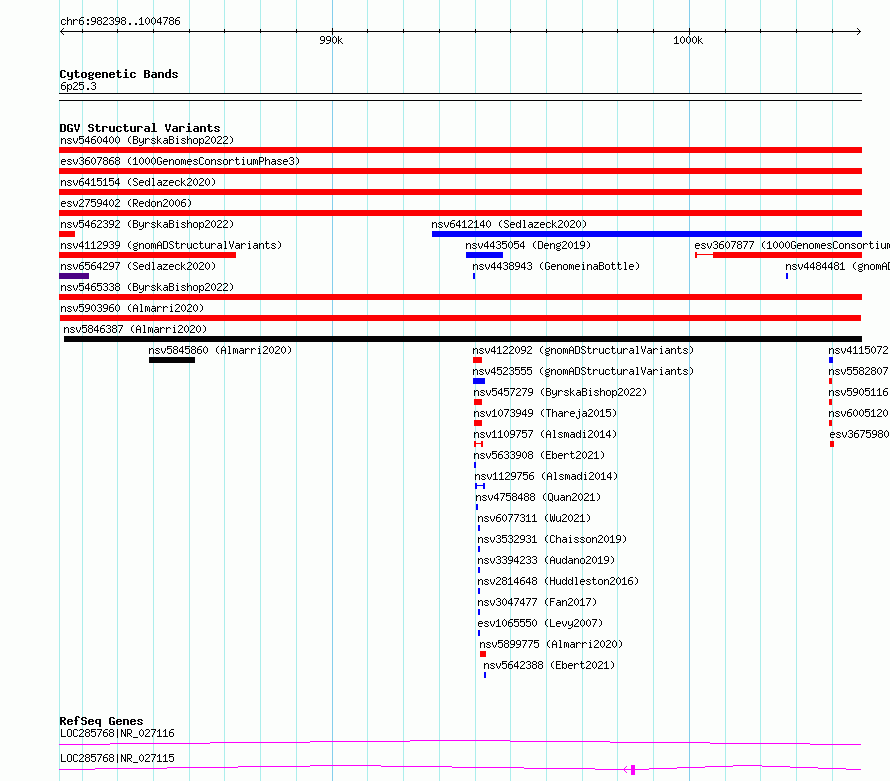Click the nsv3047477 (Fan2017) label
This screenshot has width=890, height=781.
click(537, 602)
